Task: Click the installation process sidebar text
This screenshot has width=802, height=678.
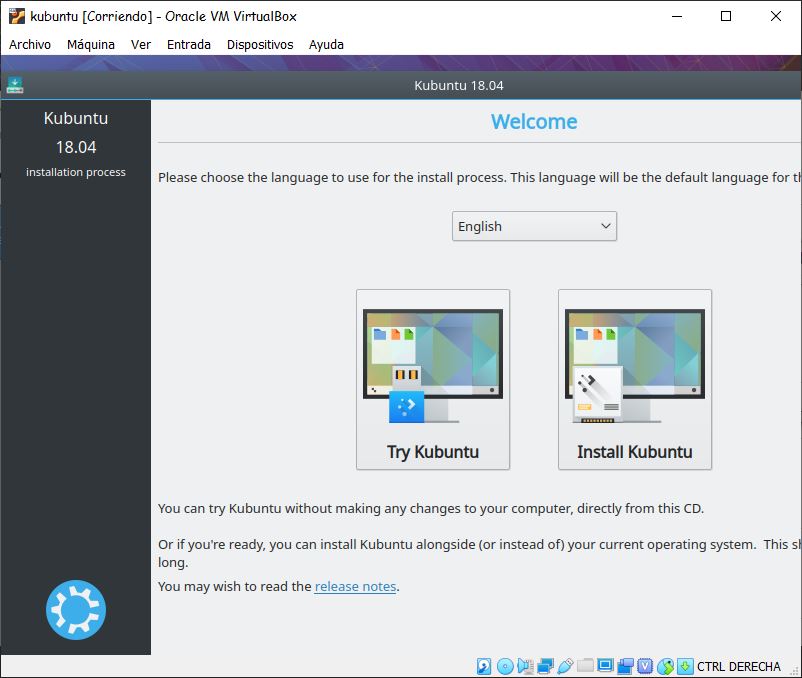Action: (76, 172)
